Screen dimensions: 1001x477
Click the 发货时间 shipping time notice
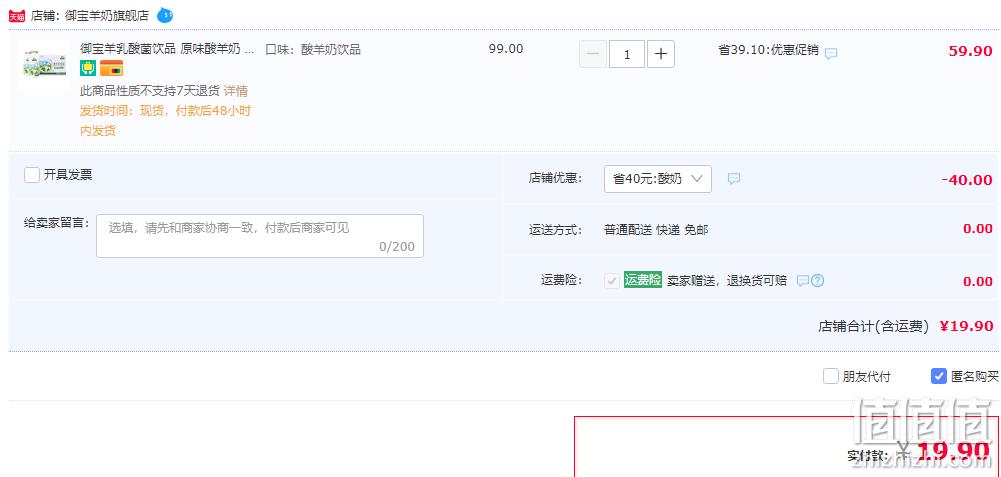point(165,121)
